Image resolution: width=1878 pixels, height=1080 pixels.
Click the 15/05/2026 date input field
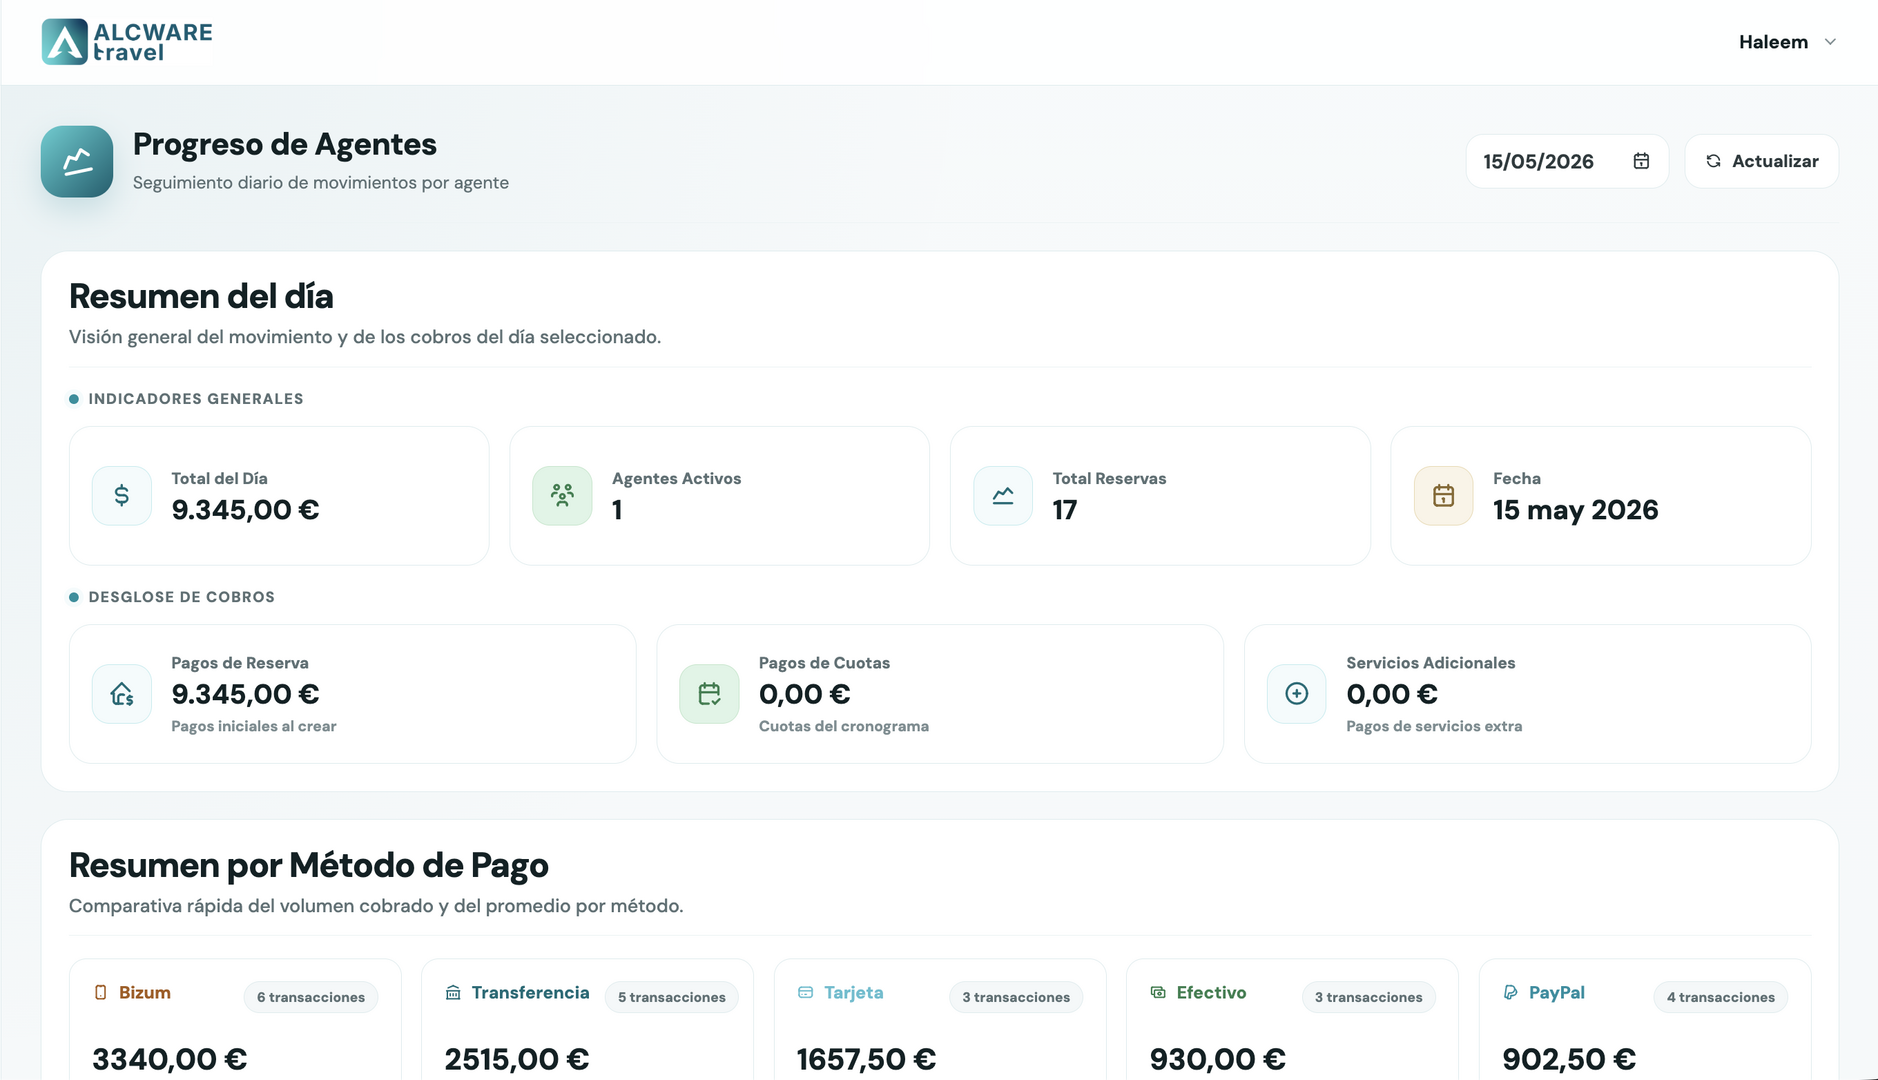(1567, 161)
